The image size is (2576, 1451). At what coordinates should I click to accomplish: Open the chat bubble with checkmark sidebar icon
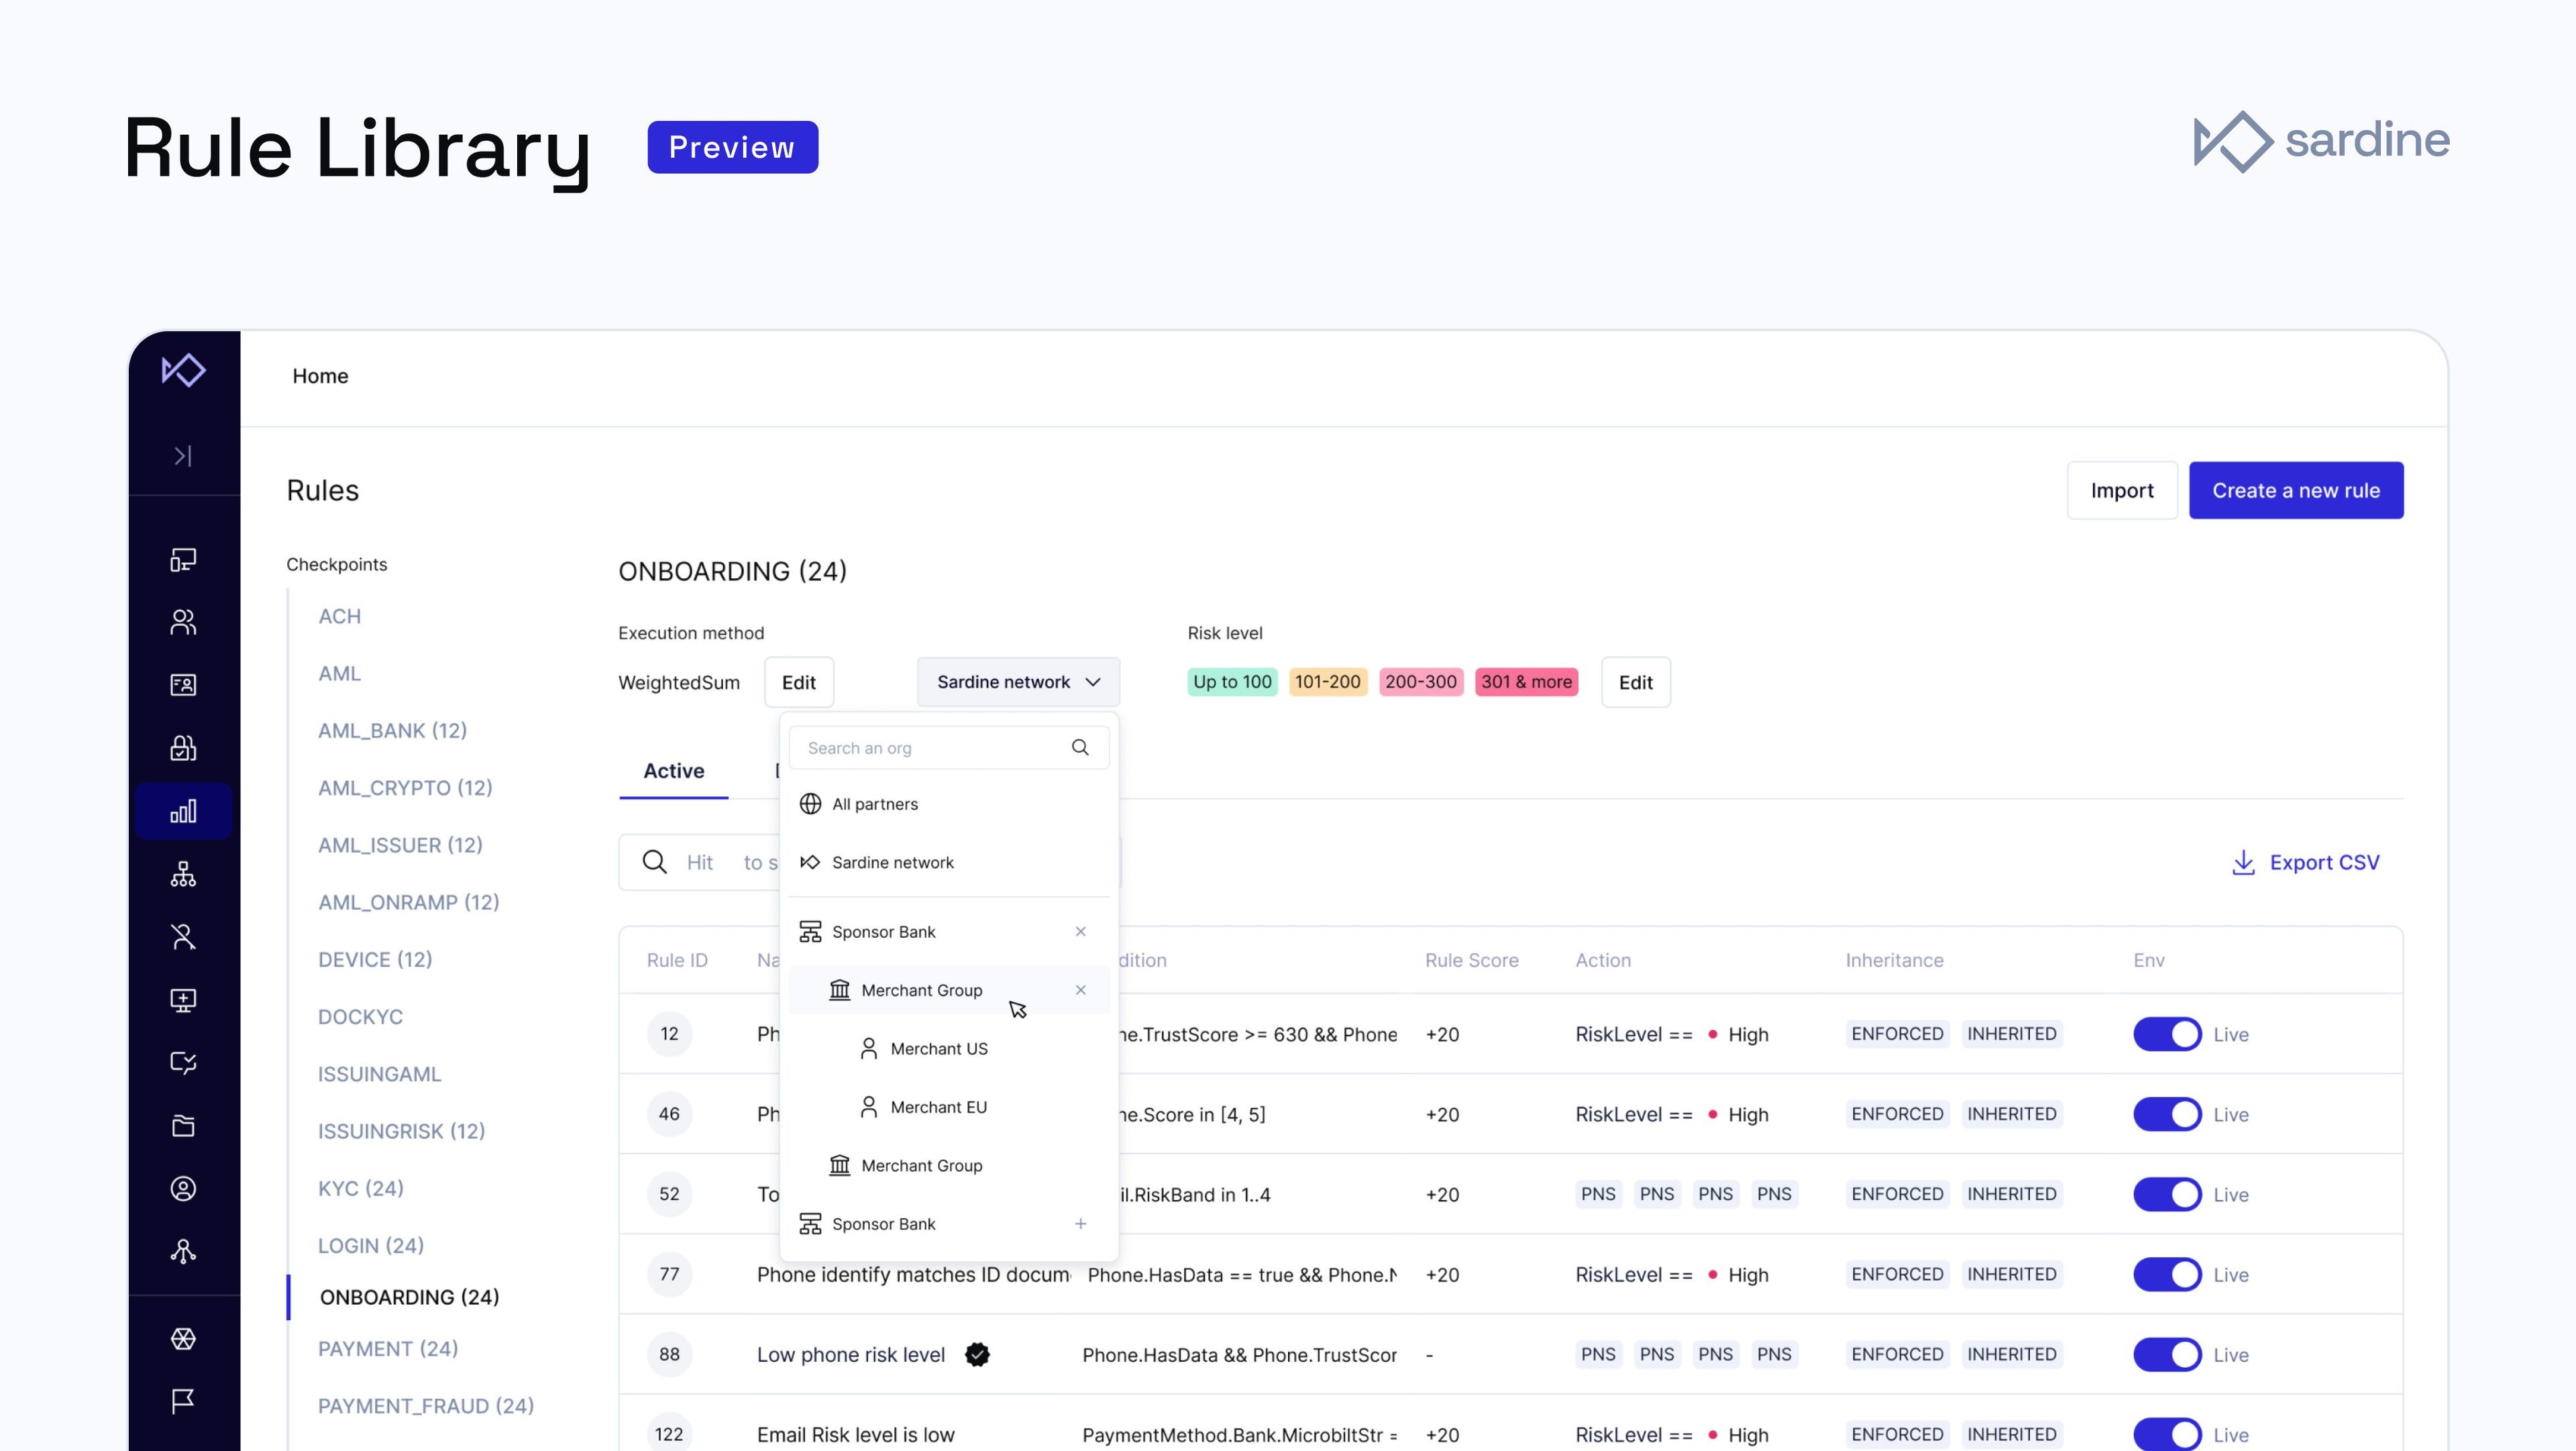point(183,1063)
